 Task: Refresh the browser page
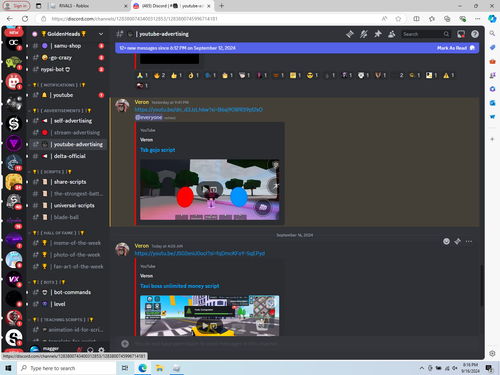click(x=25, y=19)
